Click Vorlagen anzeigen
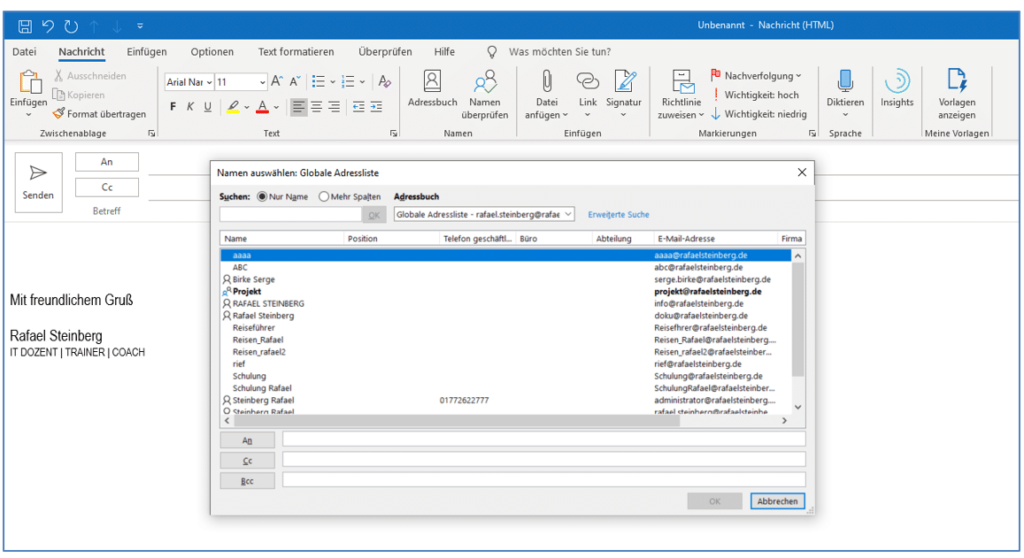The image size is (1024, 558). pos(957,95)
